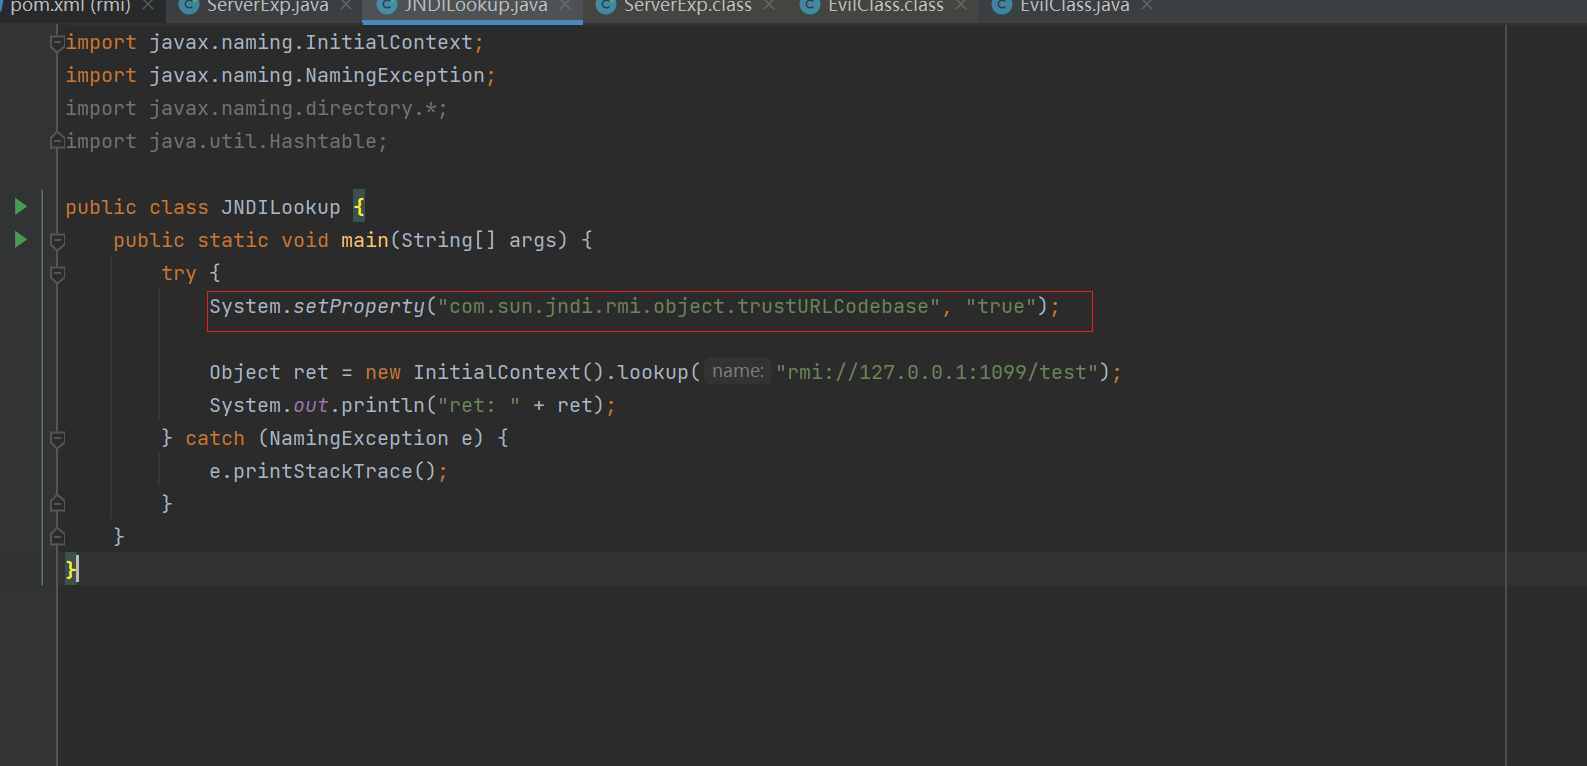Close the EvilClass.class tab
Viewport: 1587px width, 766px height.
click(x=961, y=6)
